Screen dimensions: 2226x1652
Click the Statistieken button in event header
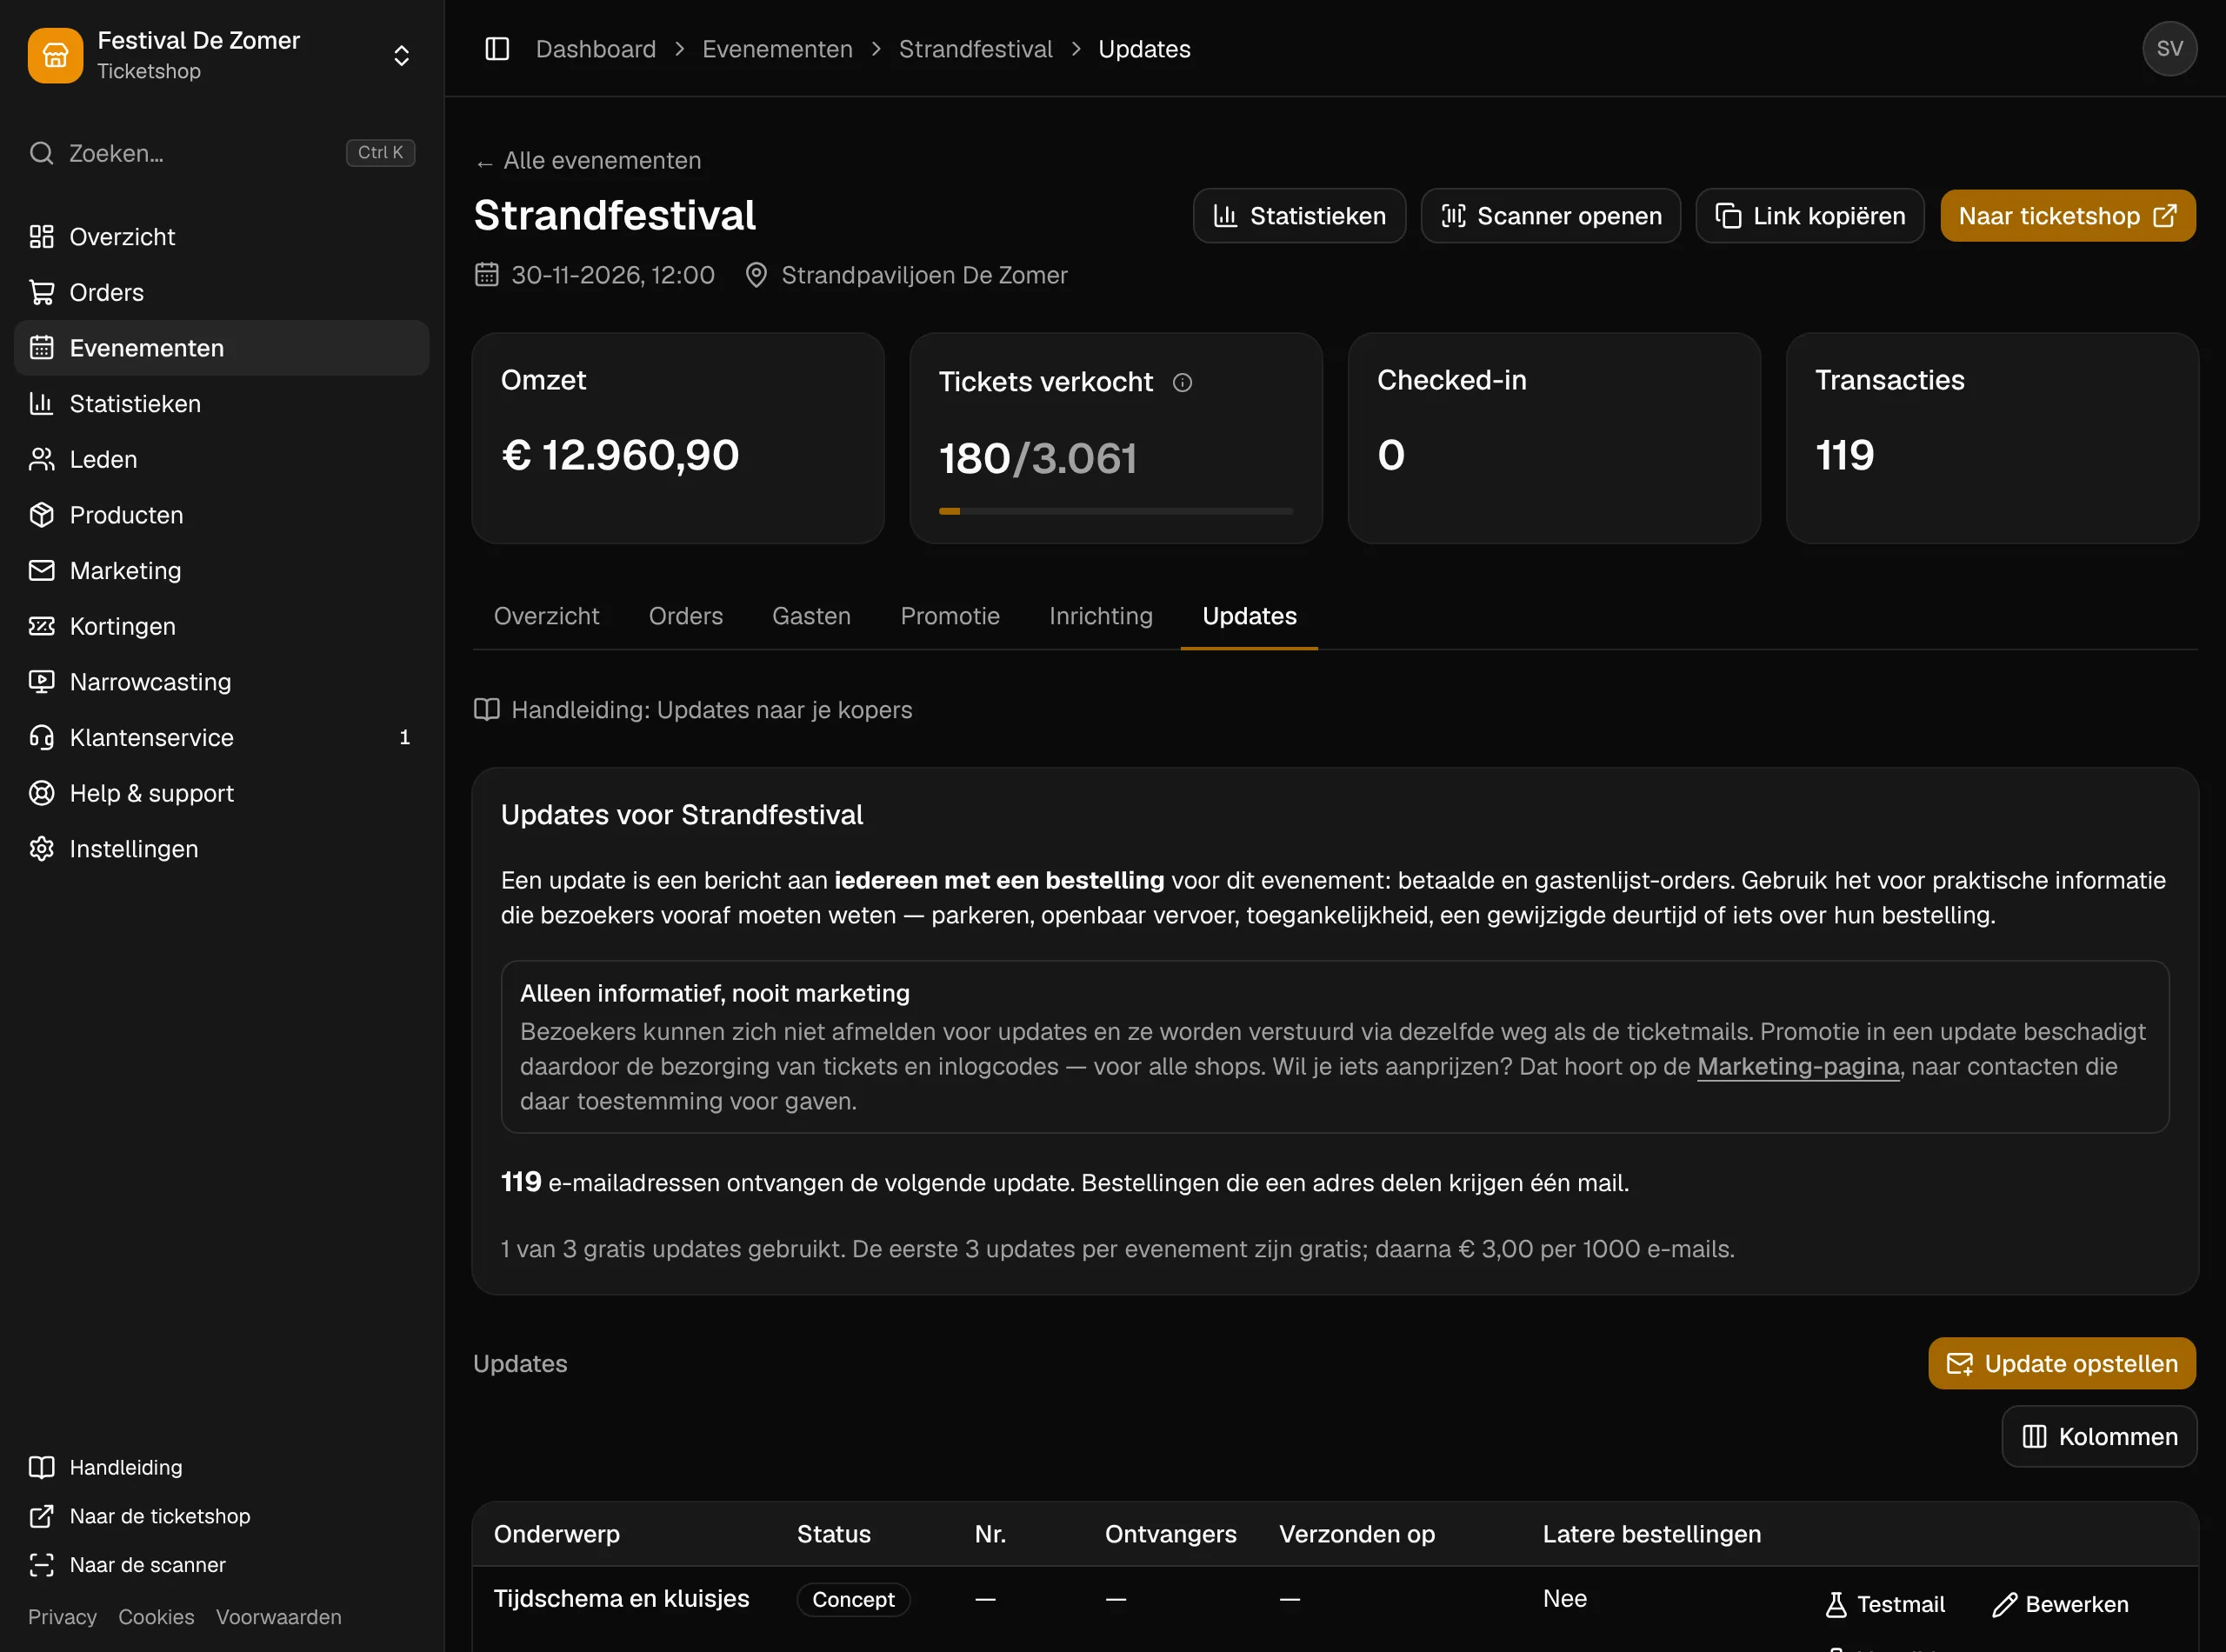pyautogui.click(x=1299, y=216)
